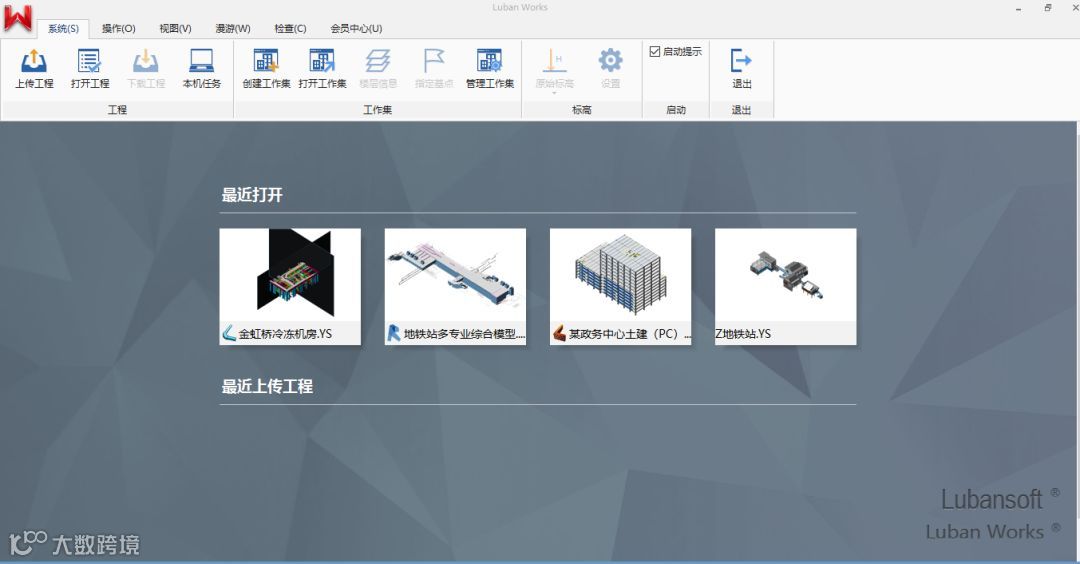Click the 楼层信息 floor info icon
The image size is (1080, 564).
pos(377,61)
